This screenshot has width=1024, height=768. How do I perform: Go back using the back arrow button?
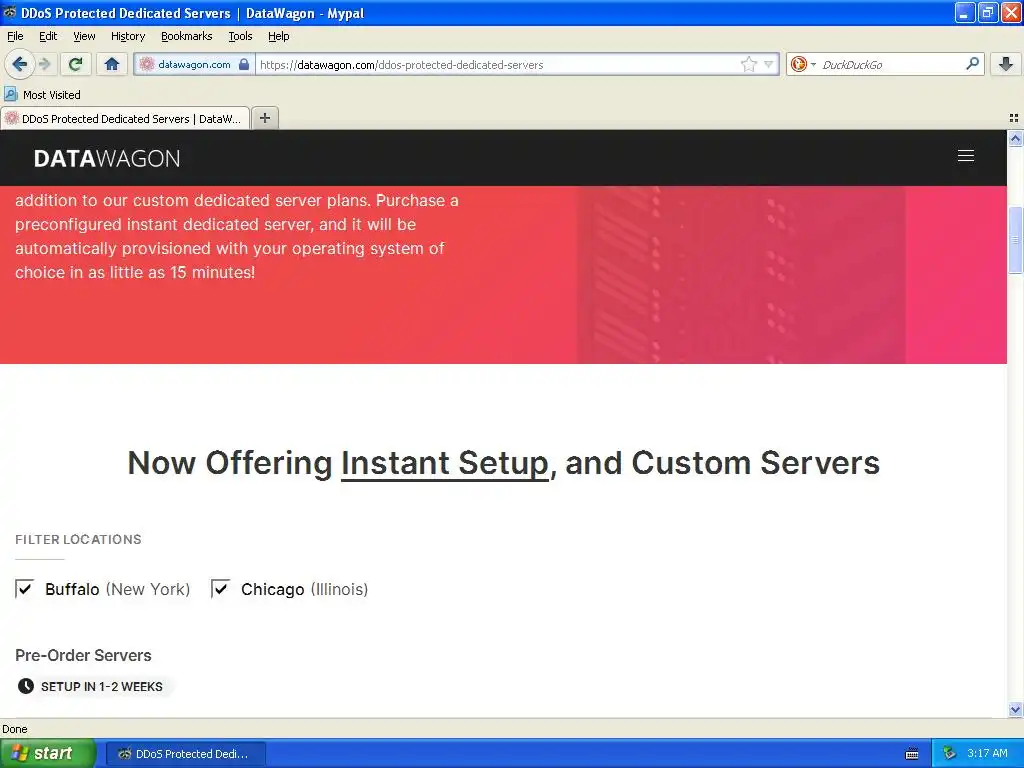[x=20, y=64]
